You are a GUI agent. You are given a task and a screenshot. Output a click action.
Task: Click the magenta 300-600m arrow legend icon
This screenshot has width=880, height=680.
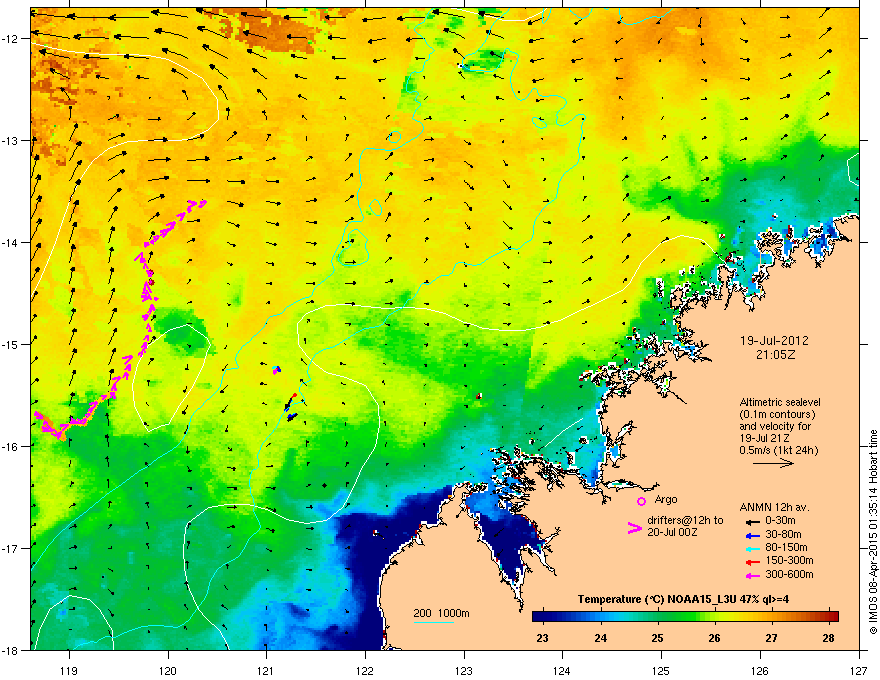pyautogui.click(x=752, y=575)
